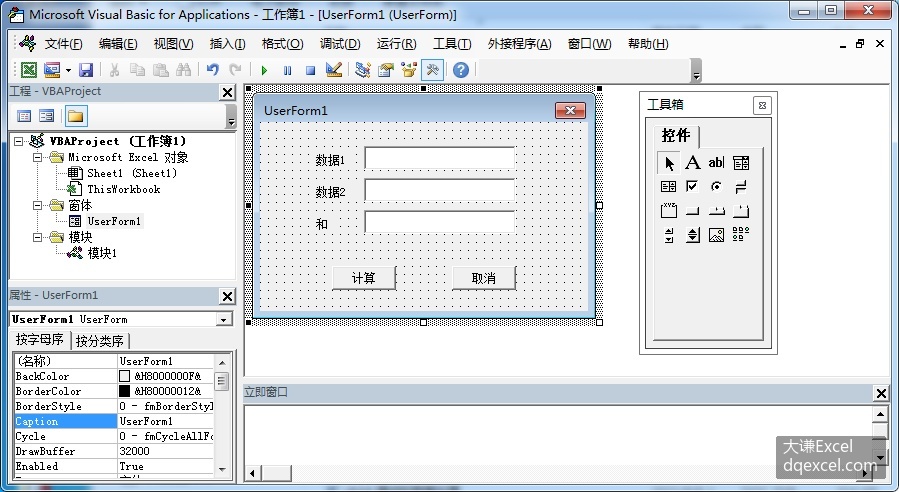Select the SpinButton tool in toolbox

(x=693, y=235)
